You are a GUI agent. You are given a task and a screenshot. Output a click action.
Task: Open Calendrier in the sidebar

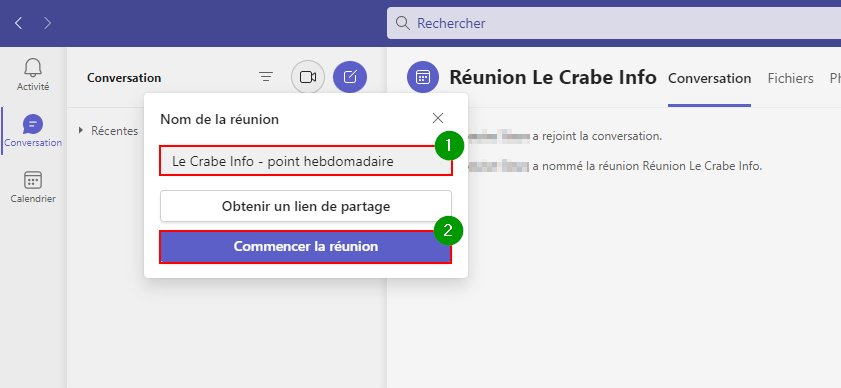pos(33,187)
